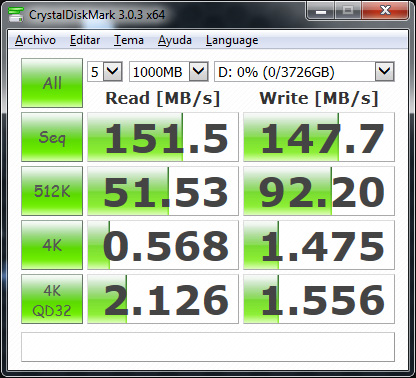Image resolution: width=416 pixels, height=378 pixels.
Task: Click the 512K read result 51.53
Action: coord(163,191)
